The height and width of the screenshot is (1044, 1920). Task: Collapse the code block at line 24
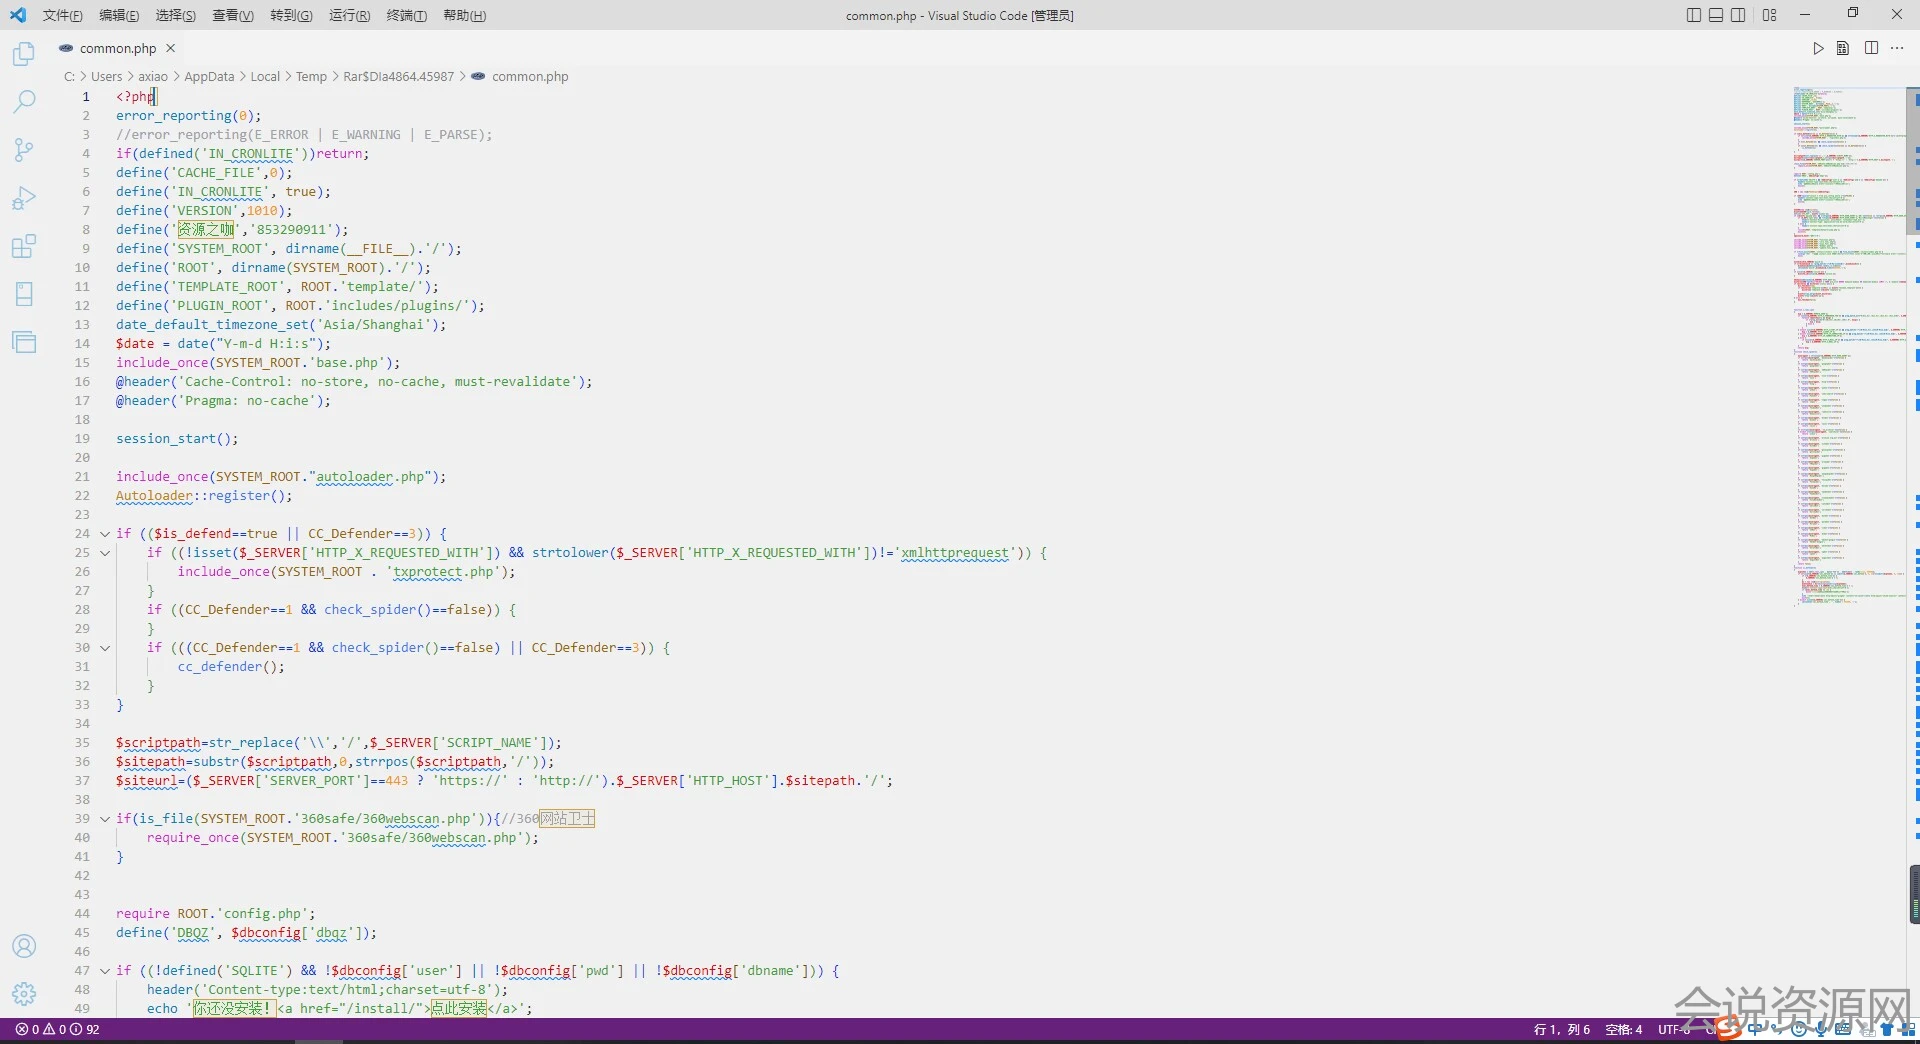click(x=105, y=534)
